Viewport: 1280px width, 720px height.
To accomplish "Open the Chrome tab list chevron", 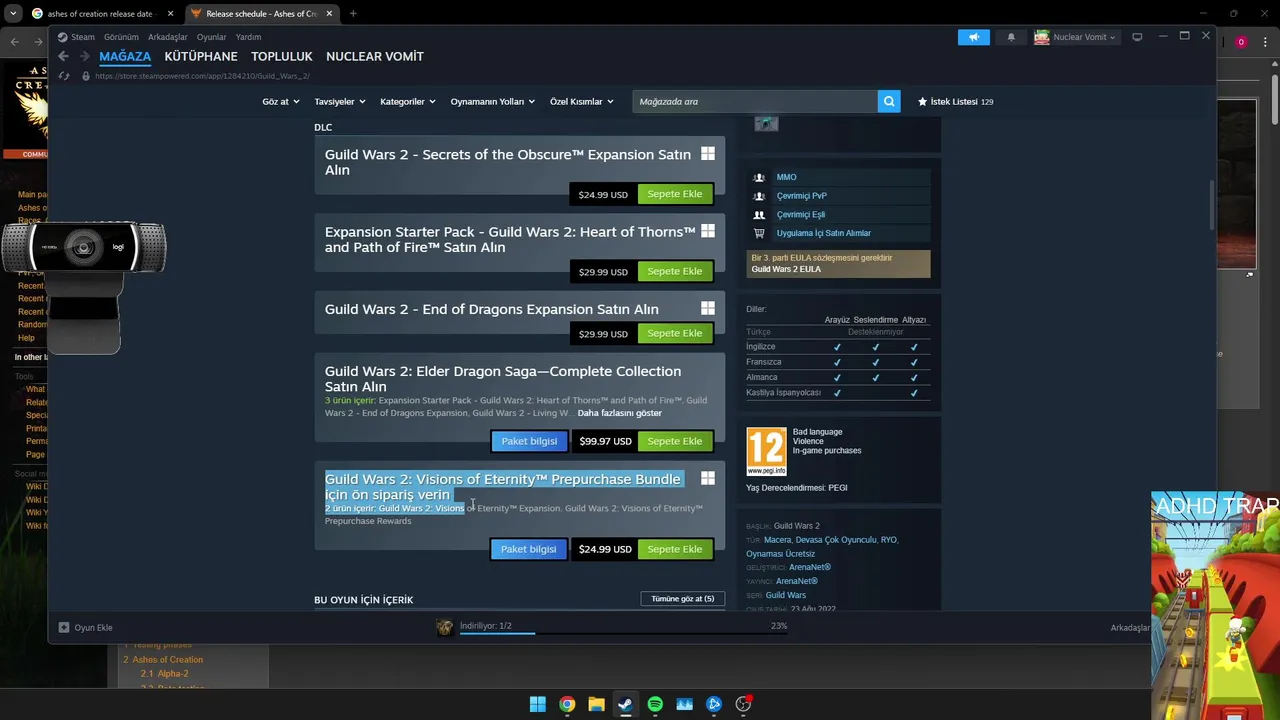I will coord(13,13).
